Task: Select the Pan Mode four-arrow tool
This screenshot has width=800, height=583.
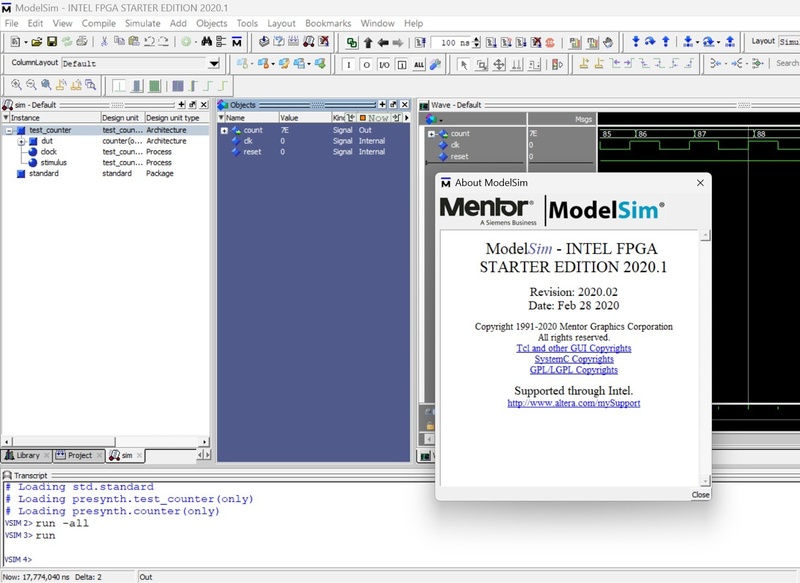Action: pos(499,65)
